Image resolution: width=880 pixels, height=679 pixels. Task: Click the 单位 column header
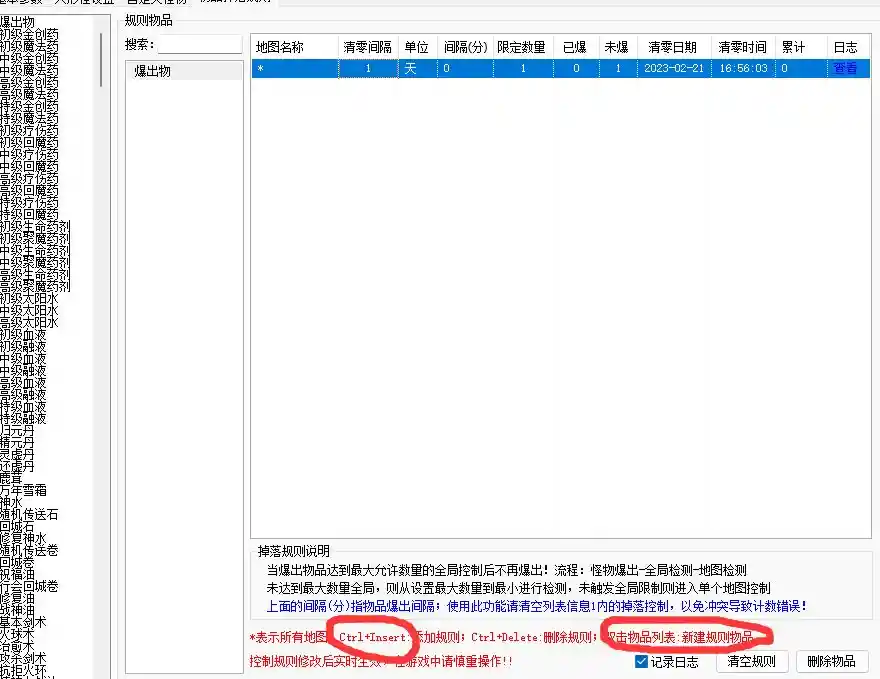418,47
